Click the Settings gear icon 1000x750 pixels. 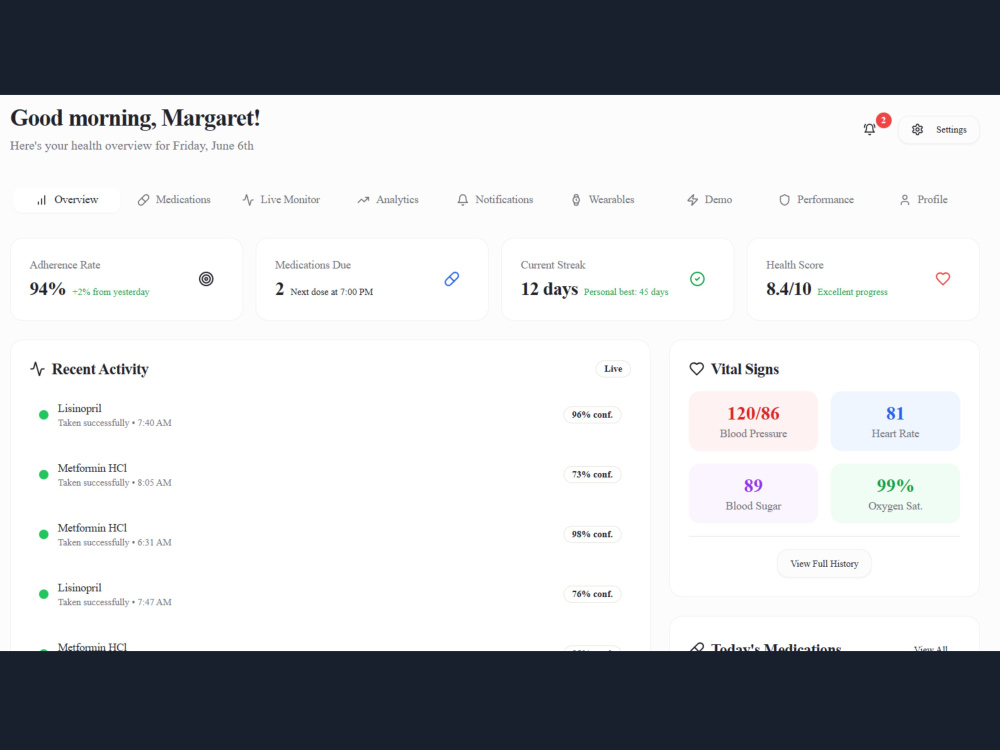click(x=917, y=129)
